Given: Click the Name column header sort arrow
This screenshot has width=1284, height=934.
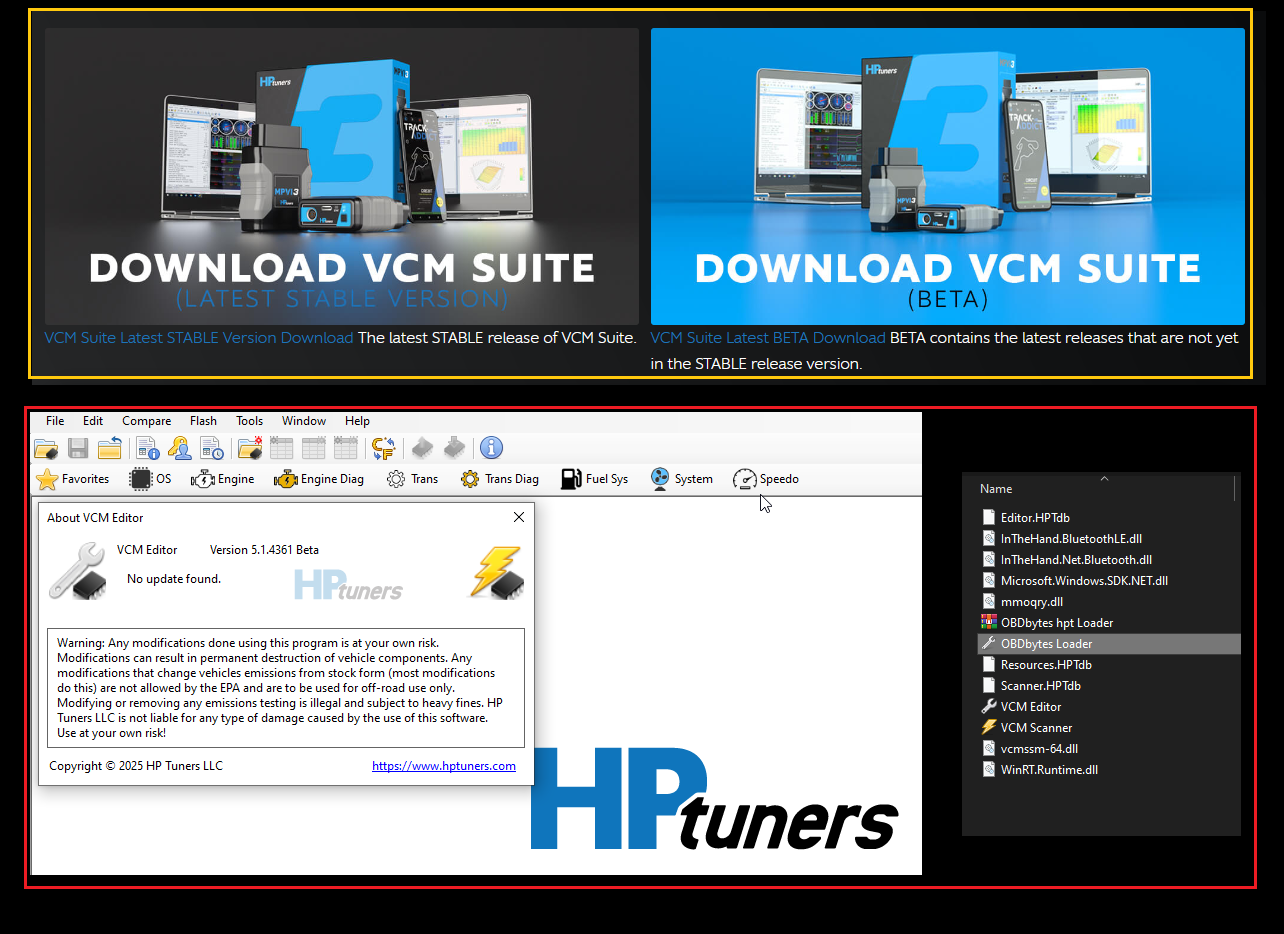Looking at the screenshot, I should click(x=1104, y=478).
